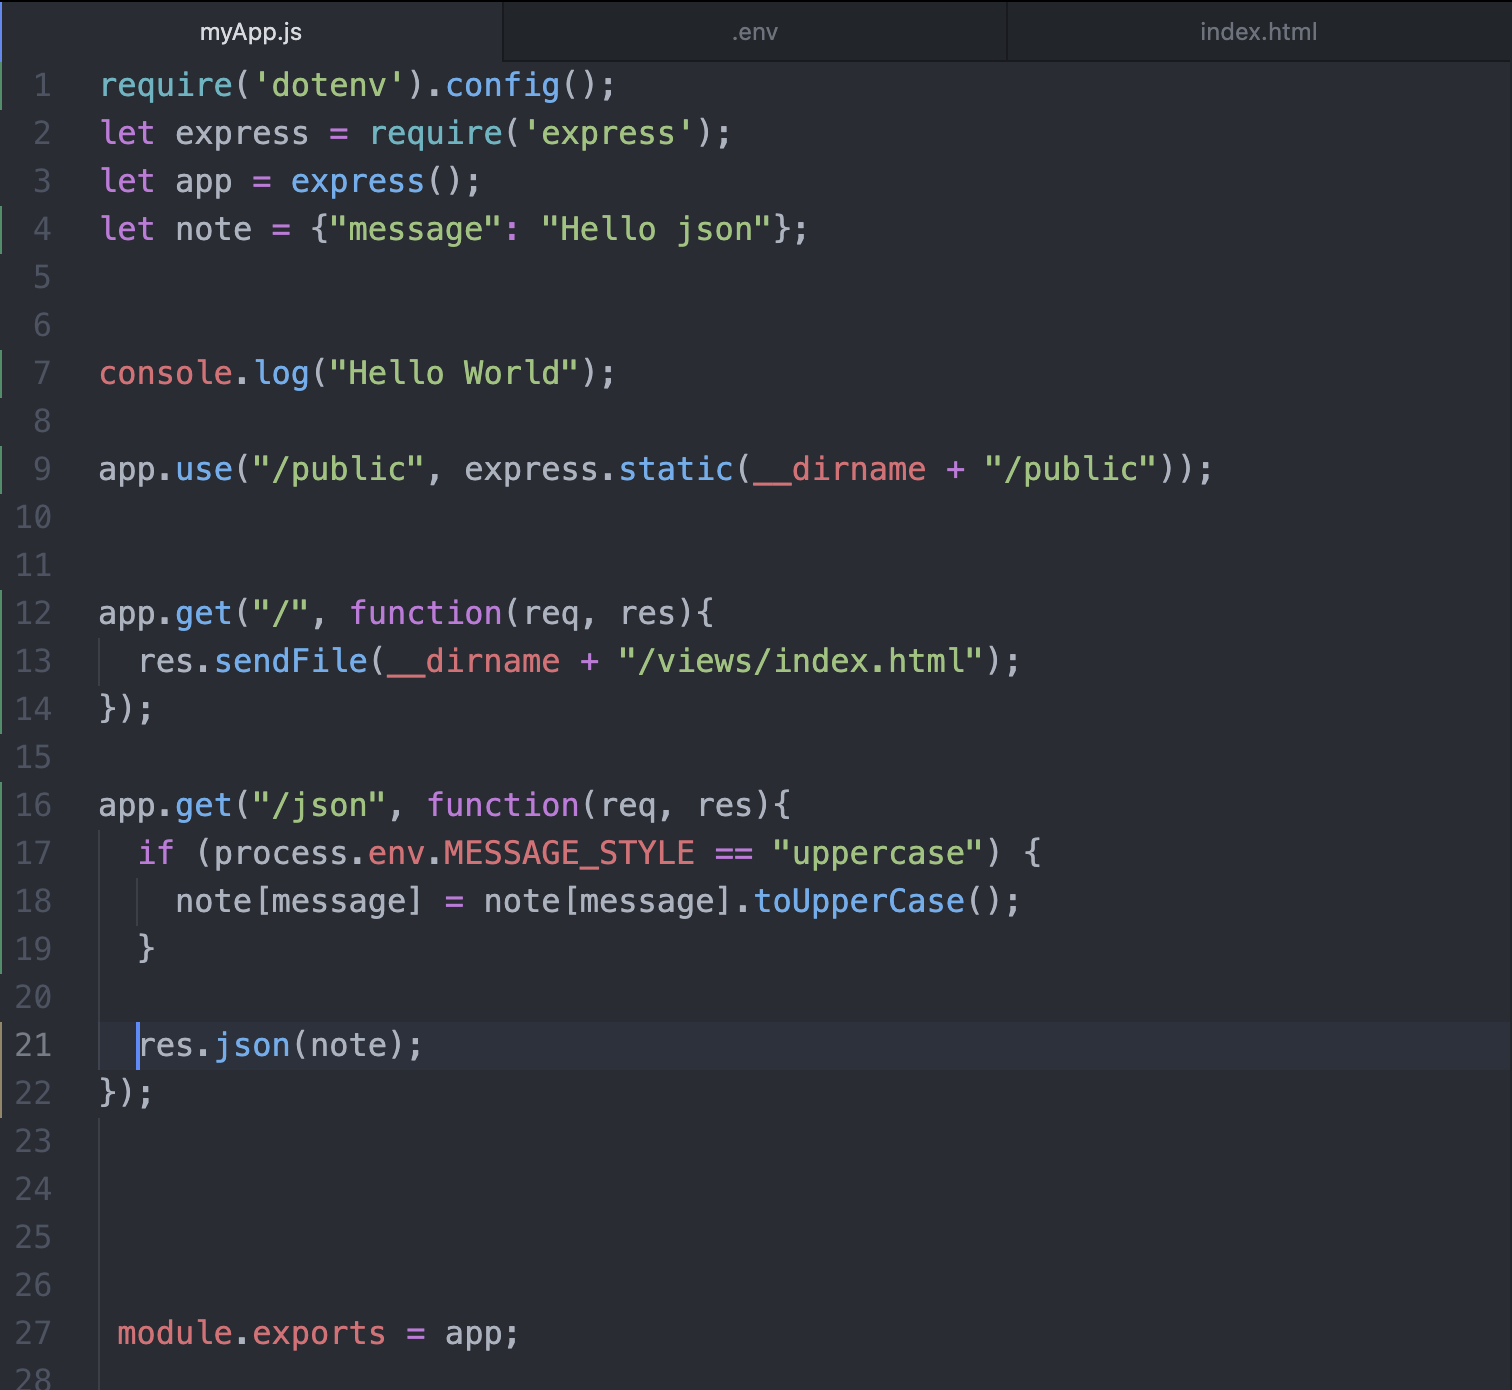Image resolution: width=1512 pixels, height=1390 pixels.
Task: Switch to the .env tab
Action: [x=753, y=31]
